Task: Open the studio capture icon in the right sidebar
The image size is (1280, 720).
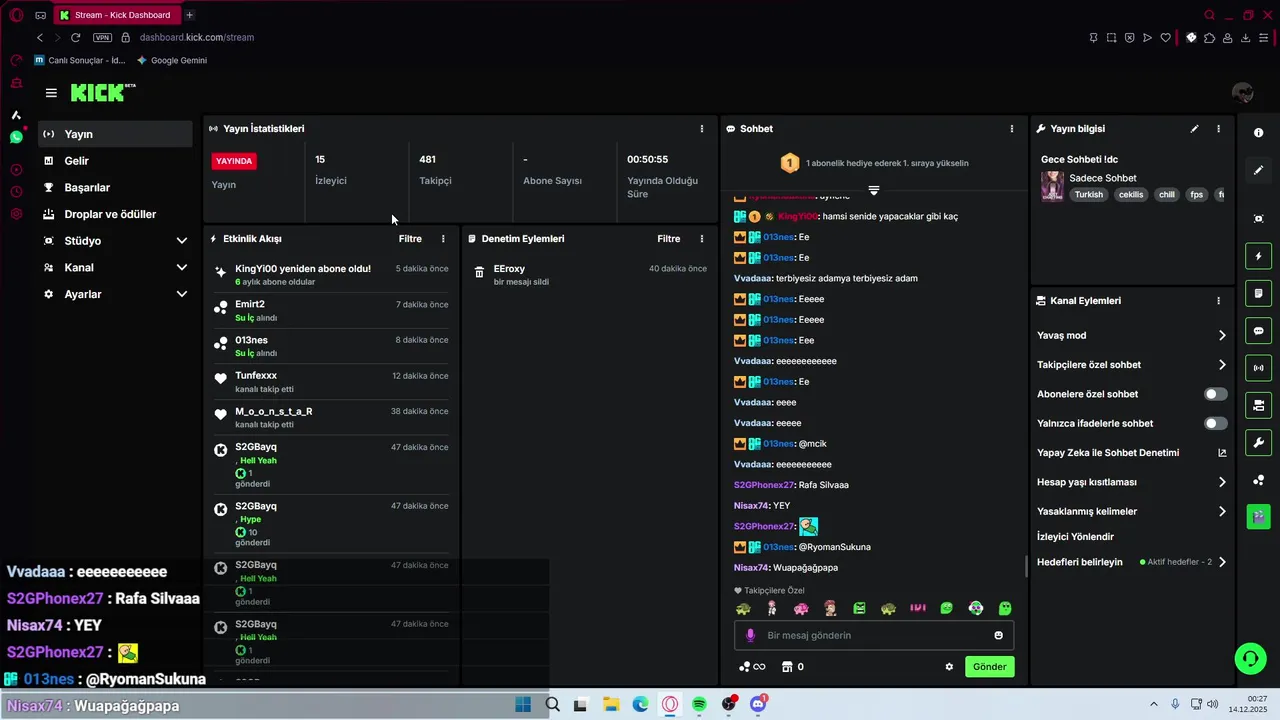Action: coord(1258,219)
